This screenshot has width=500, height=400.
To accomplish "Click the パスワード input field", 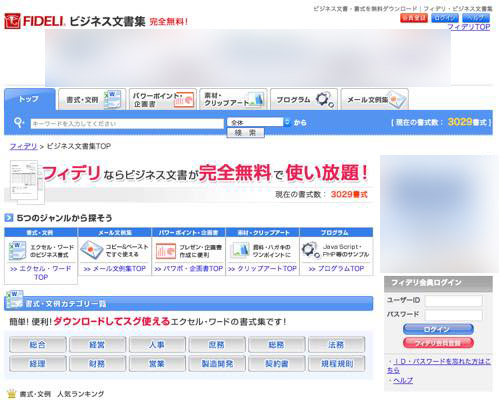I will tap(453, 315).
